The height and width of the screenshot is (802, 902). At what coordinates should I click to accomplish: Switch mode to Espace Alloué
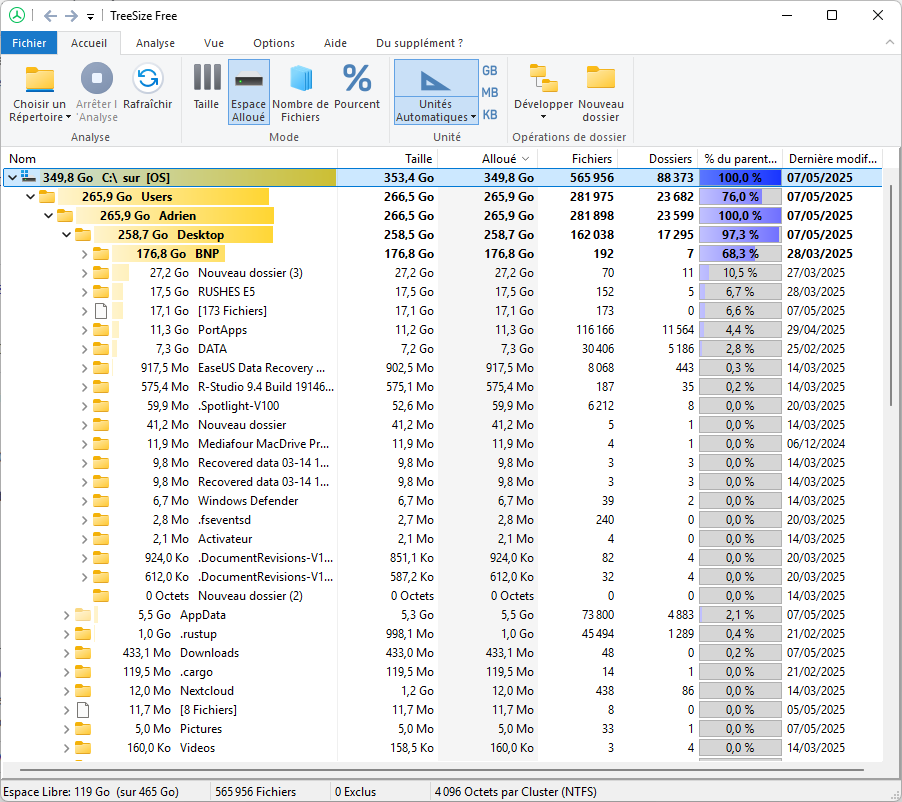(249, 92)
